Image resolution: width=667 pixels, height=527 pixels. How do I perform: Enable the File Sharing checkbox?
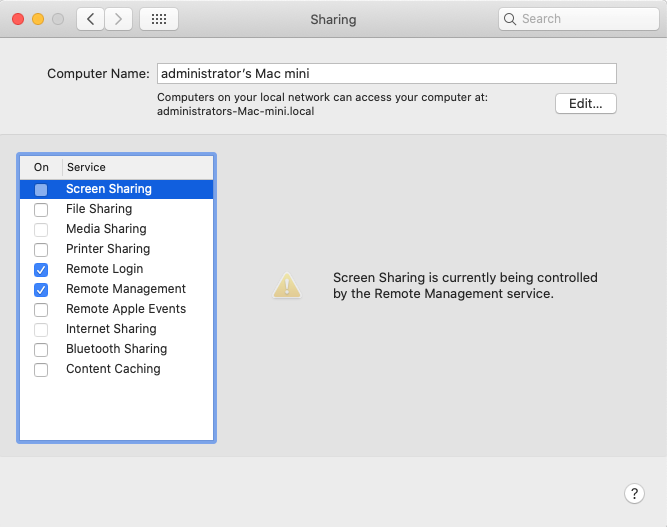click(x=41, y=209)
